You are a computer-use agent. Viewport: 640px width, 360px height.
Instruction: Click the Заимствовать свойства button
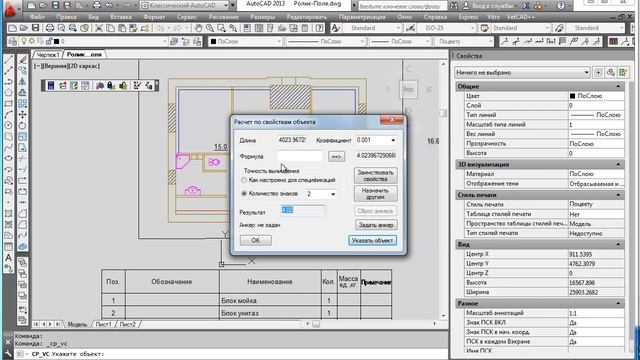[x=376, y=176]
